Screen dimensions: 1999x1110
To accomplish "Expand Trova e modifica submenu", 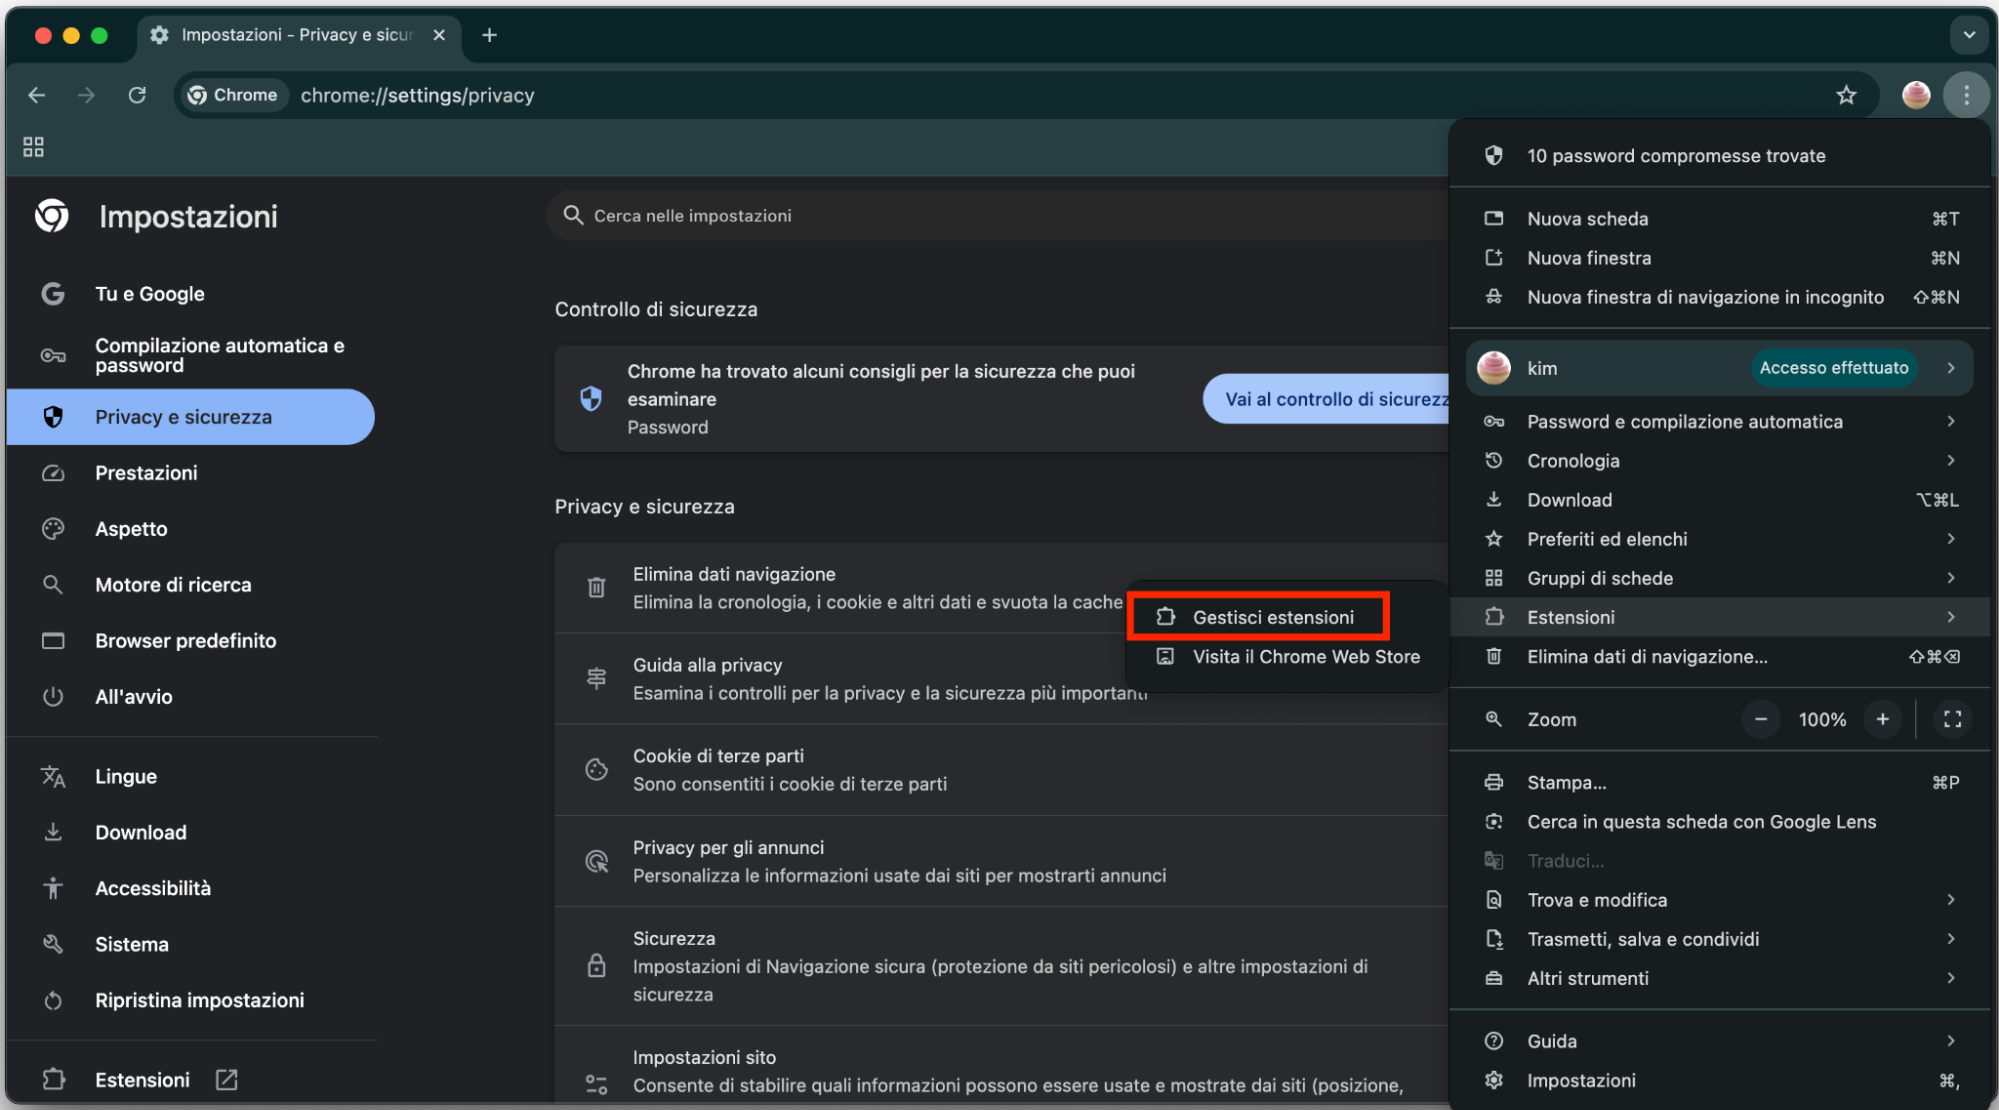I will pyautogui.click(x=1719, y=900).
